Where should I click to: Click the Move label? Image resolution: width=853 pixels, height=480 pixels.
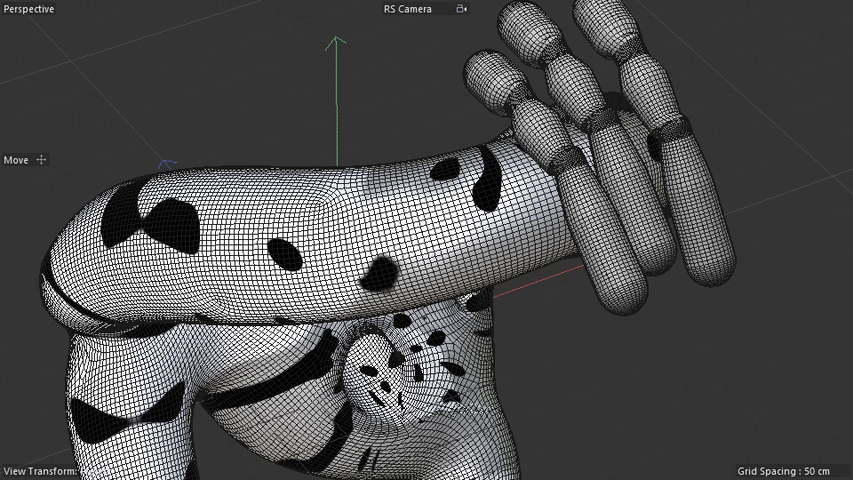click(16, 160)
